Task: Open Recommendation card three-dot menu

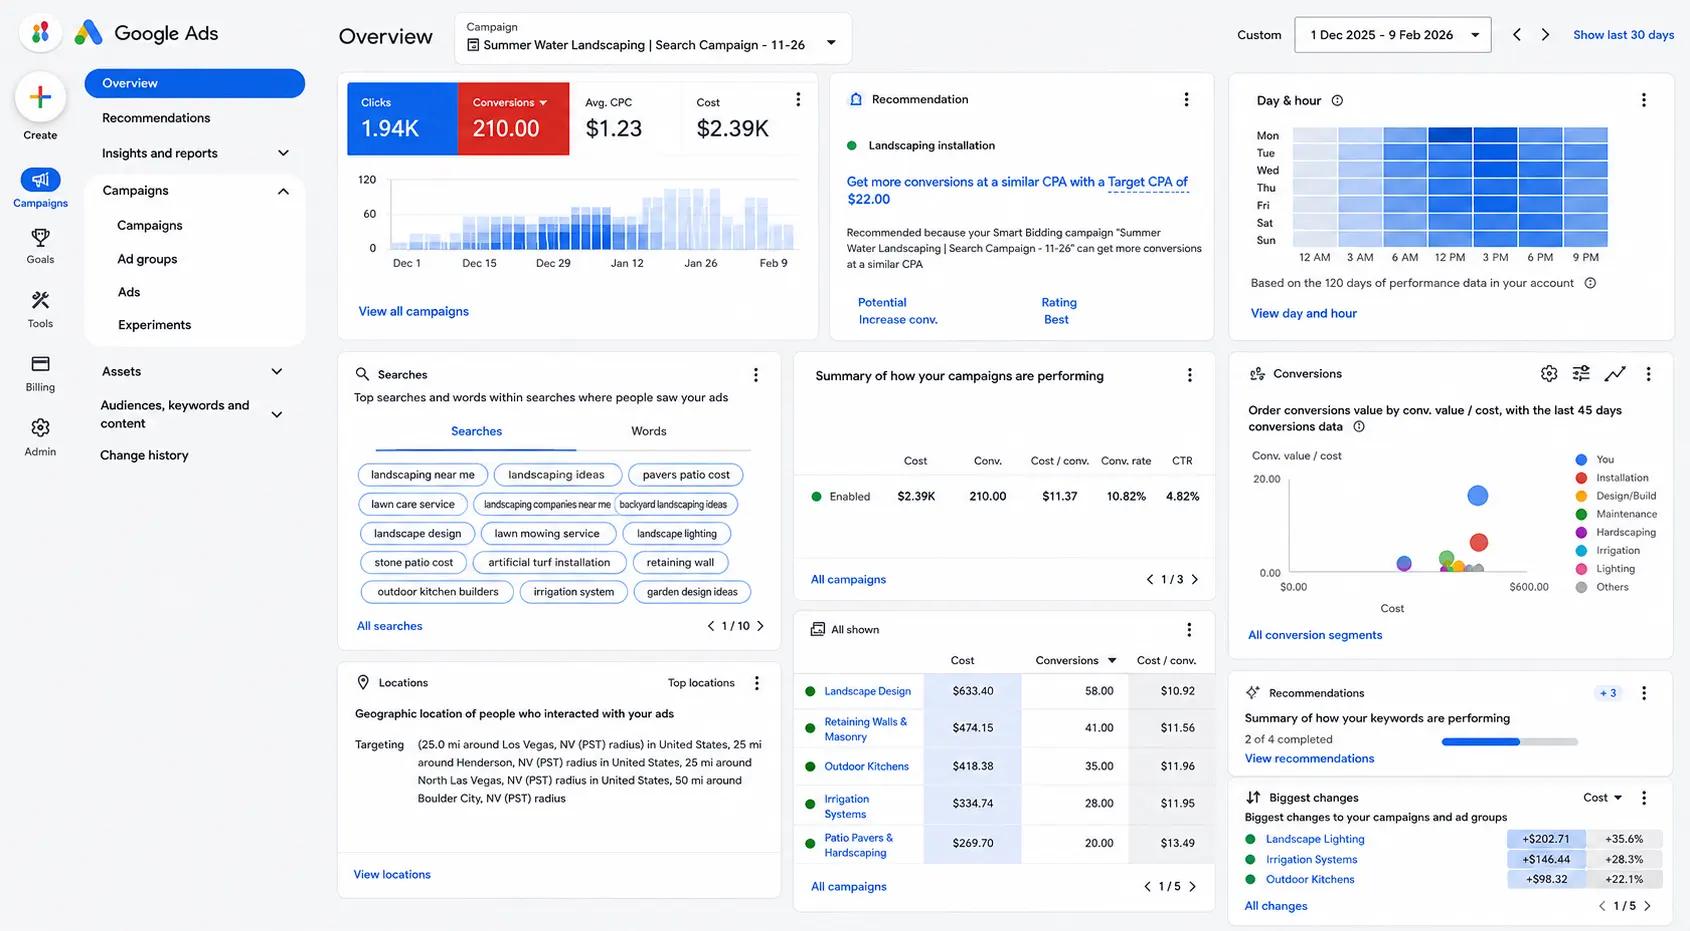Action: tap(1186, 100)
